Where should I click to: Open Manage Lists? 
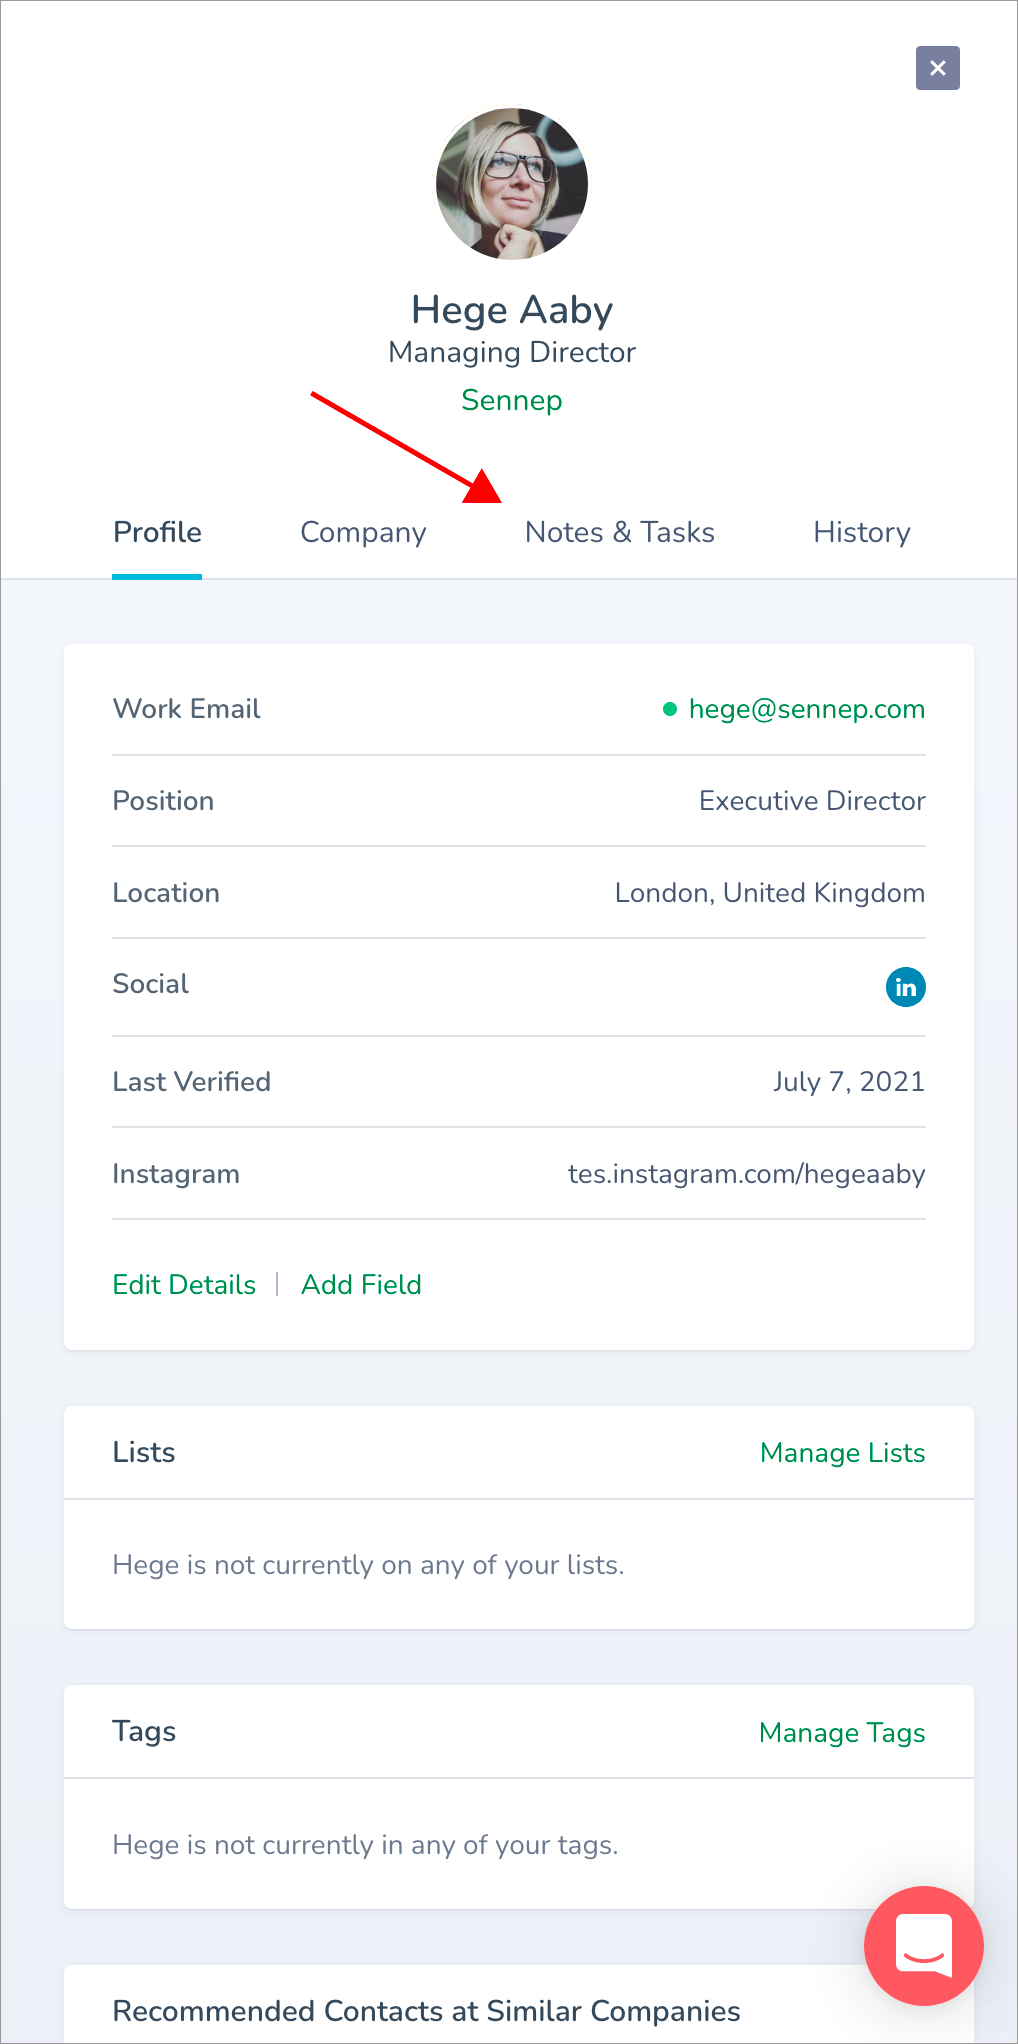pyautogui.click(x=843, y=1453)
